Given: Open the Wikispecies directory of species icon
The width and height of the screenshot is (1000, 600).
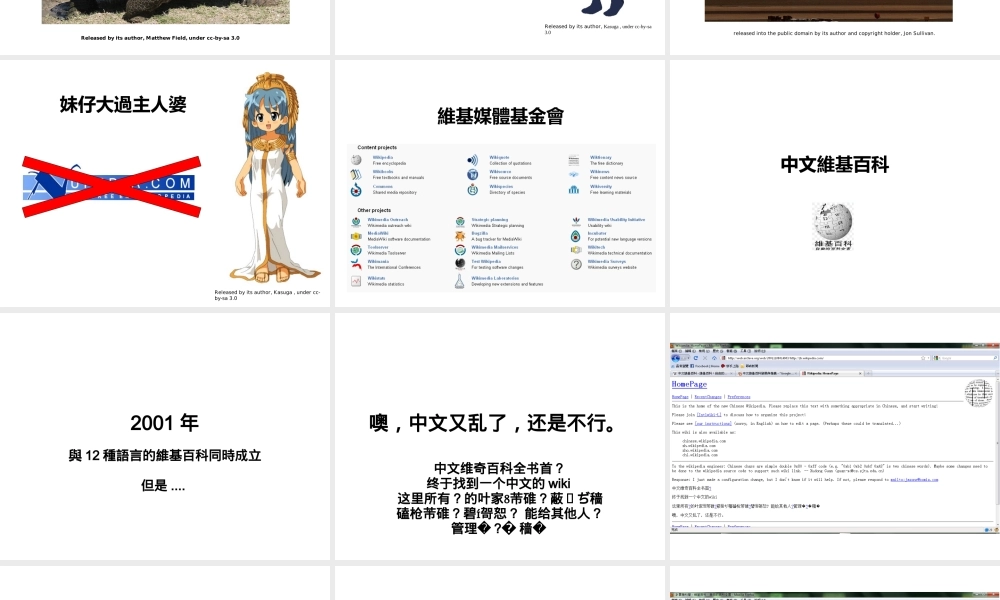Looking at the screenshot, I should click(x=472, y=190).
